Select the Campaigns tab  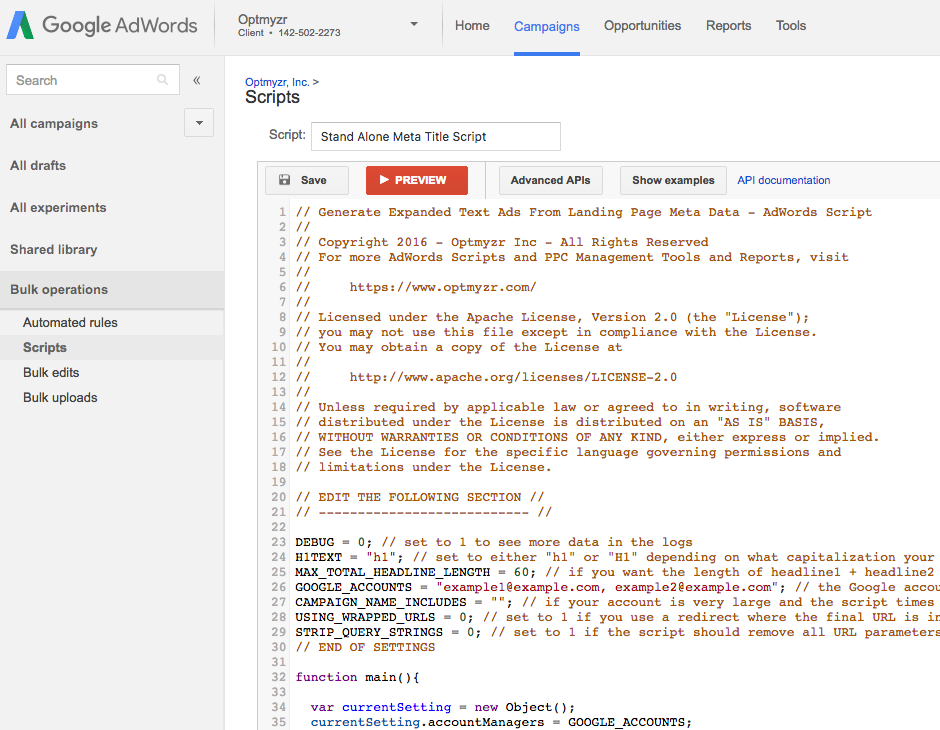click(x=547, y=26)
